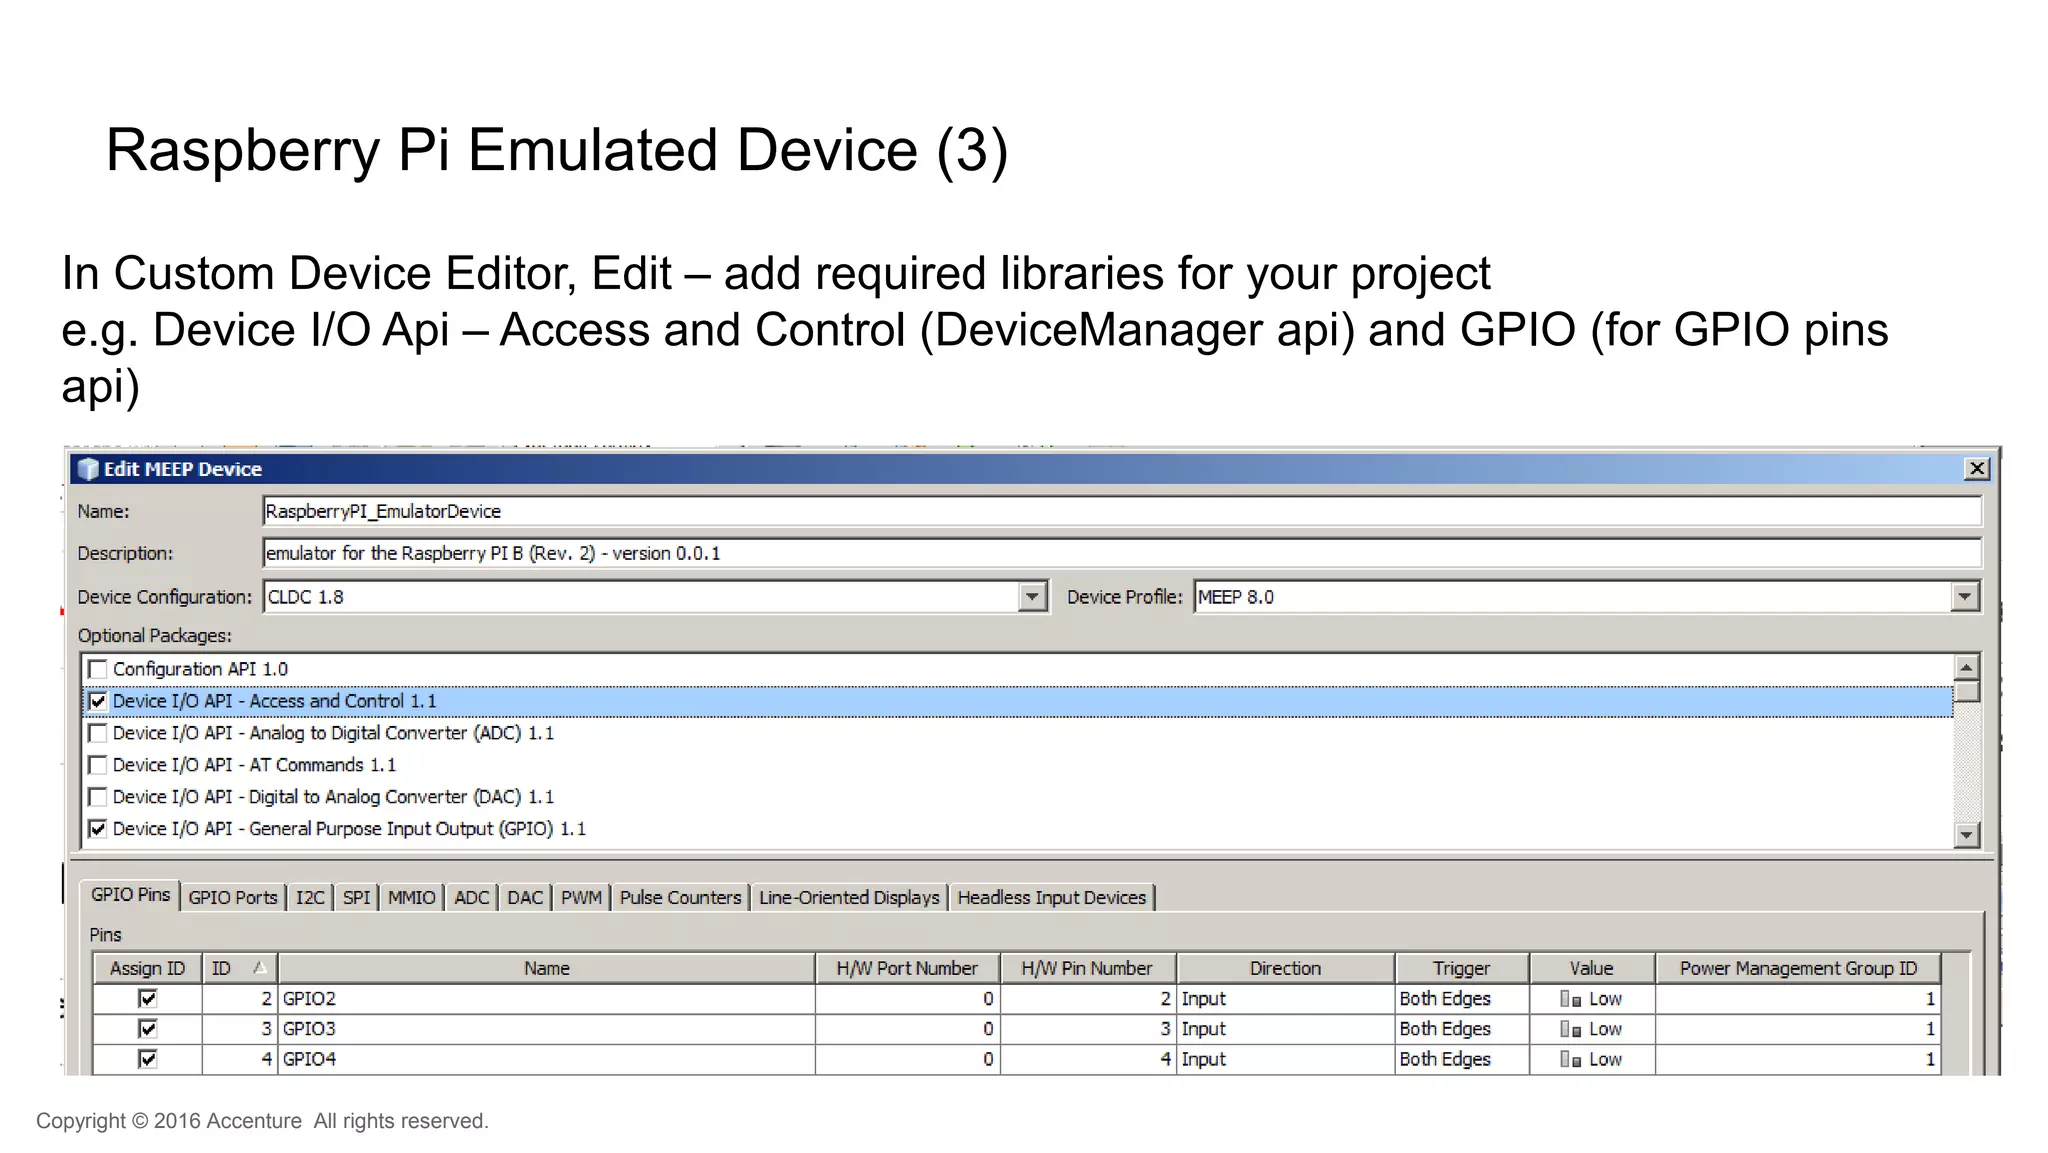
Task: Click the Low value icon for GPIO3
Action: pyautogui.click(x=1570, y=1029)
